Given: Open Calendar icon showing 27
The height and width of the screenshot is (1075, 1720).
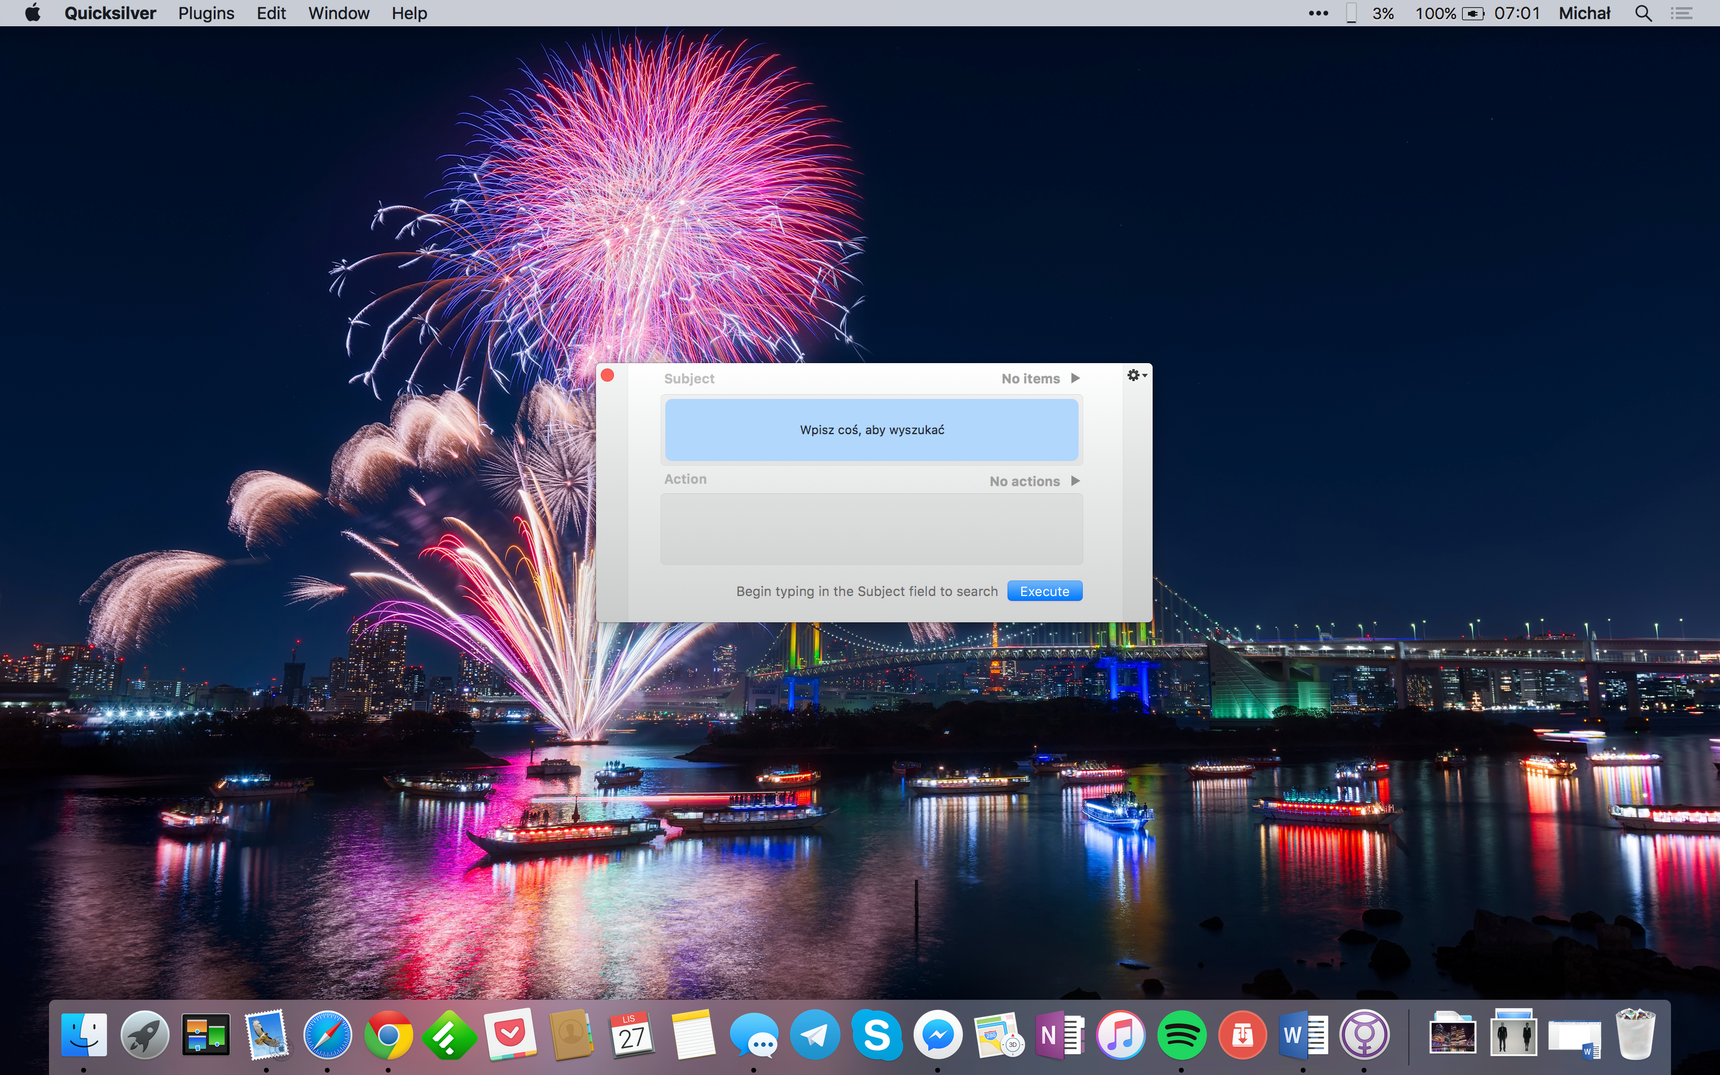Looking at the screenshot, I should [x=633, y=1035].
